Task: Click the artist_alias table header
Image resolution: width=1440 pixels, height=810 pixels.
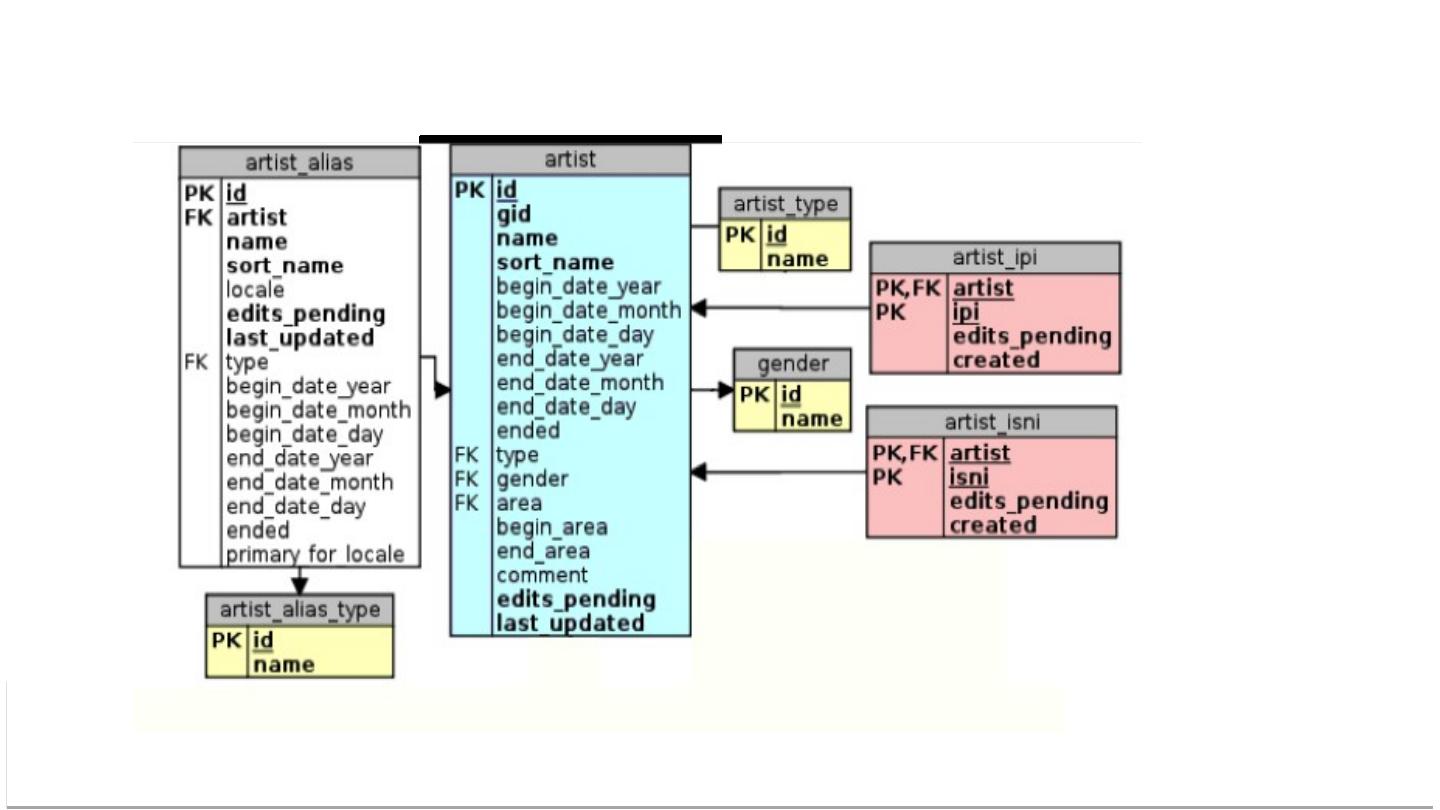Action: tap(299, 162)
